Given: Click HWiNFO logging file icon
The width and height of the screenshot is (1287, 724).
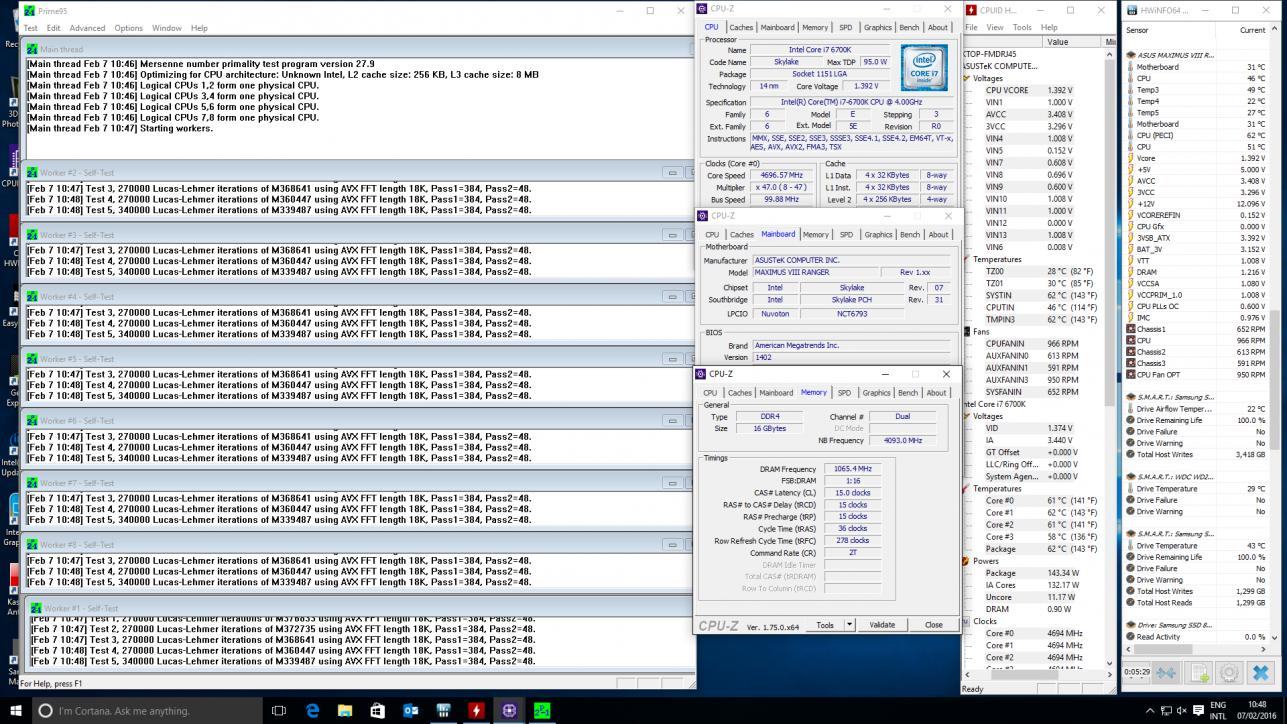Looking at the screenshot, I should click(1200, 673).
